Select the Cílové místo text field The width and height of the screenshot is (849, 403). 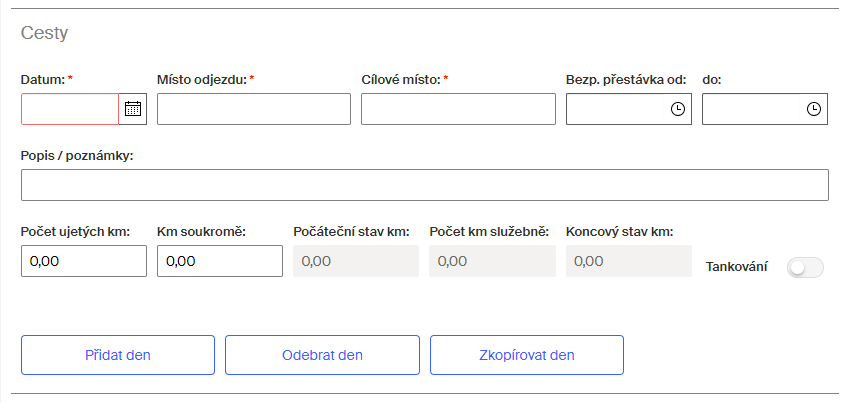point(458,109)
